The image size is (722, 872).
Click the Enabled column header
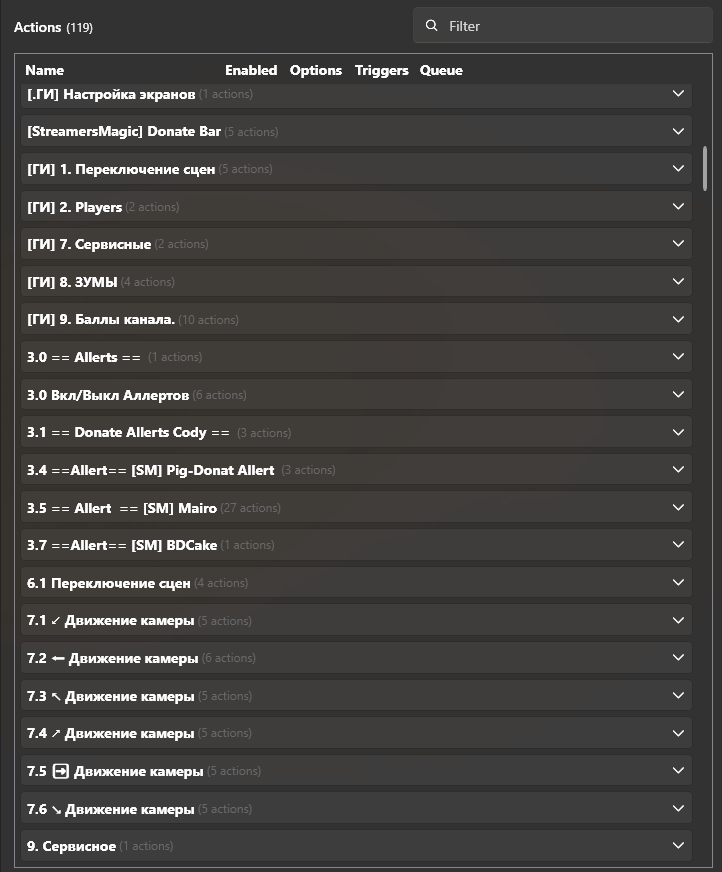click(251, 70)
